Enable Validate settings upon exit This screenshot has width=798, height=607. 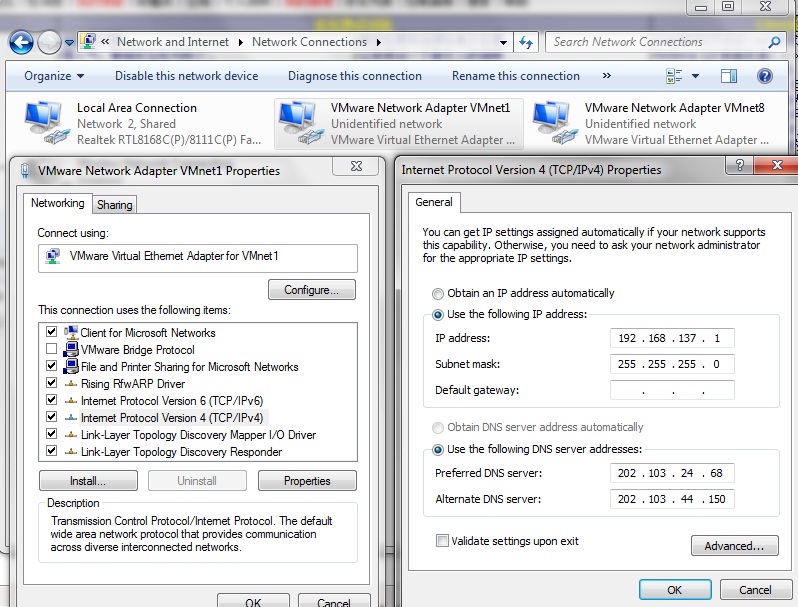click(x=442, y=540)
